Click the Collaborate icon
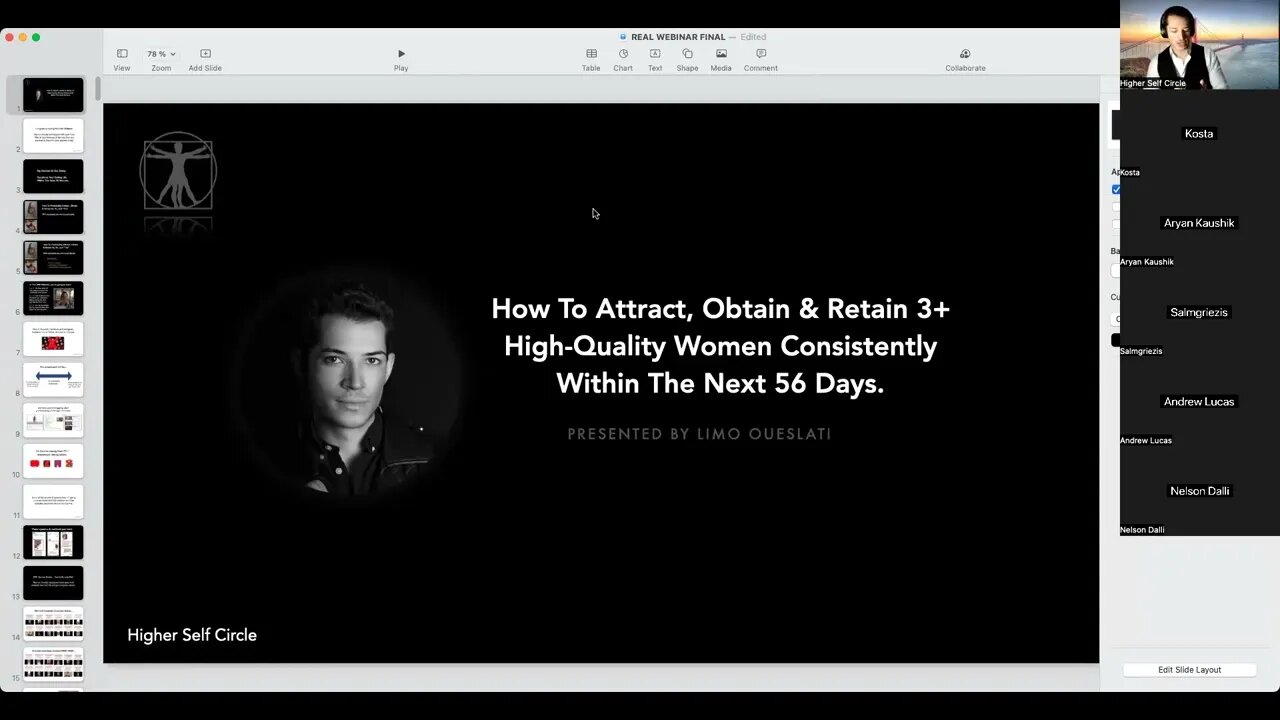Image resolution: width=1280 pixels, height=720 pixels. tap(965, 54)
